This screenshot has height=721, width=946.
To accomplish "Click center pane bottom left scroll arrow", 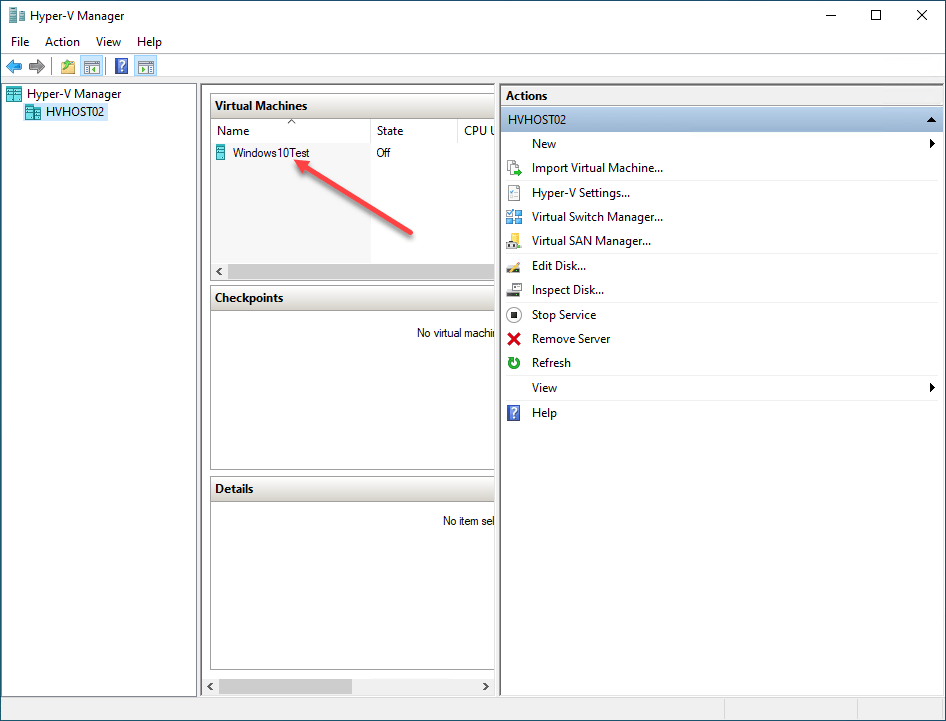I will click(x=211, y=687).
